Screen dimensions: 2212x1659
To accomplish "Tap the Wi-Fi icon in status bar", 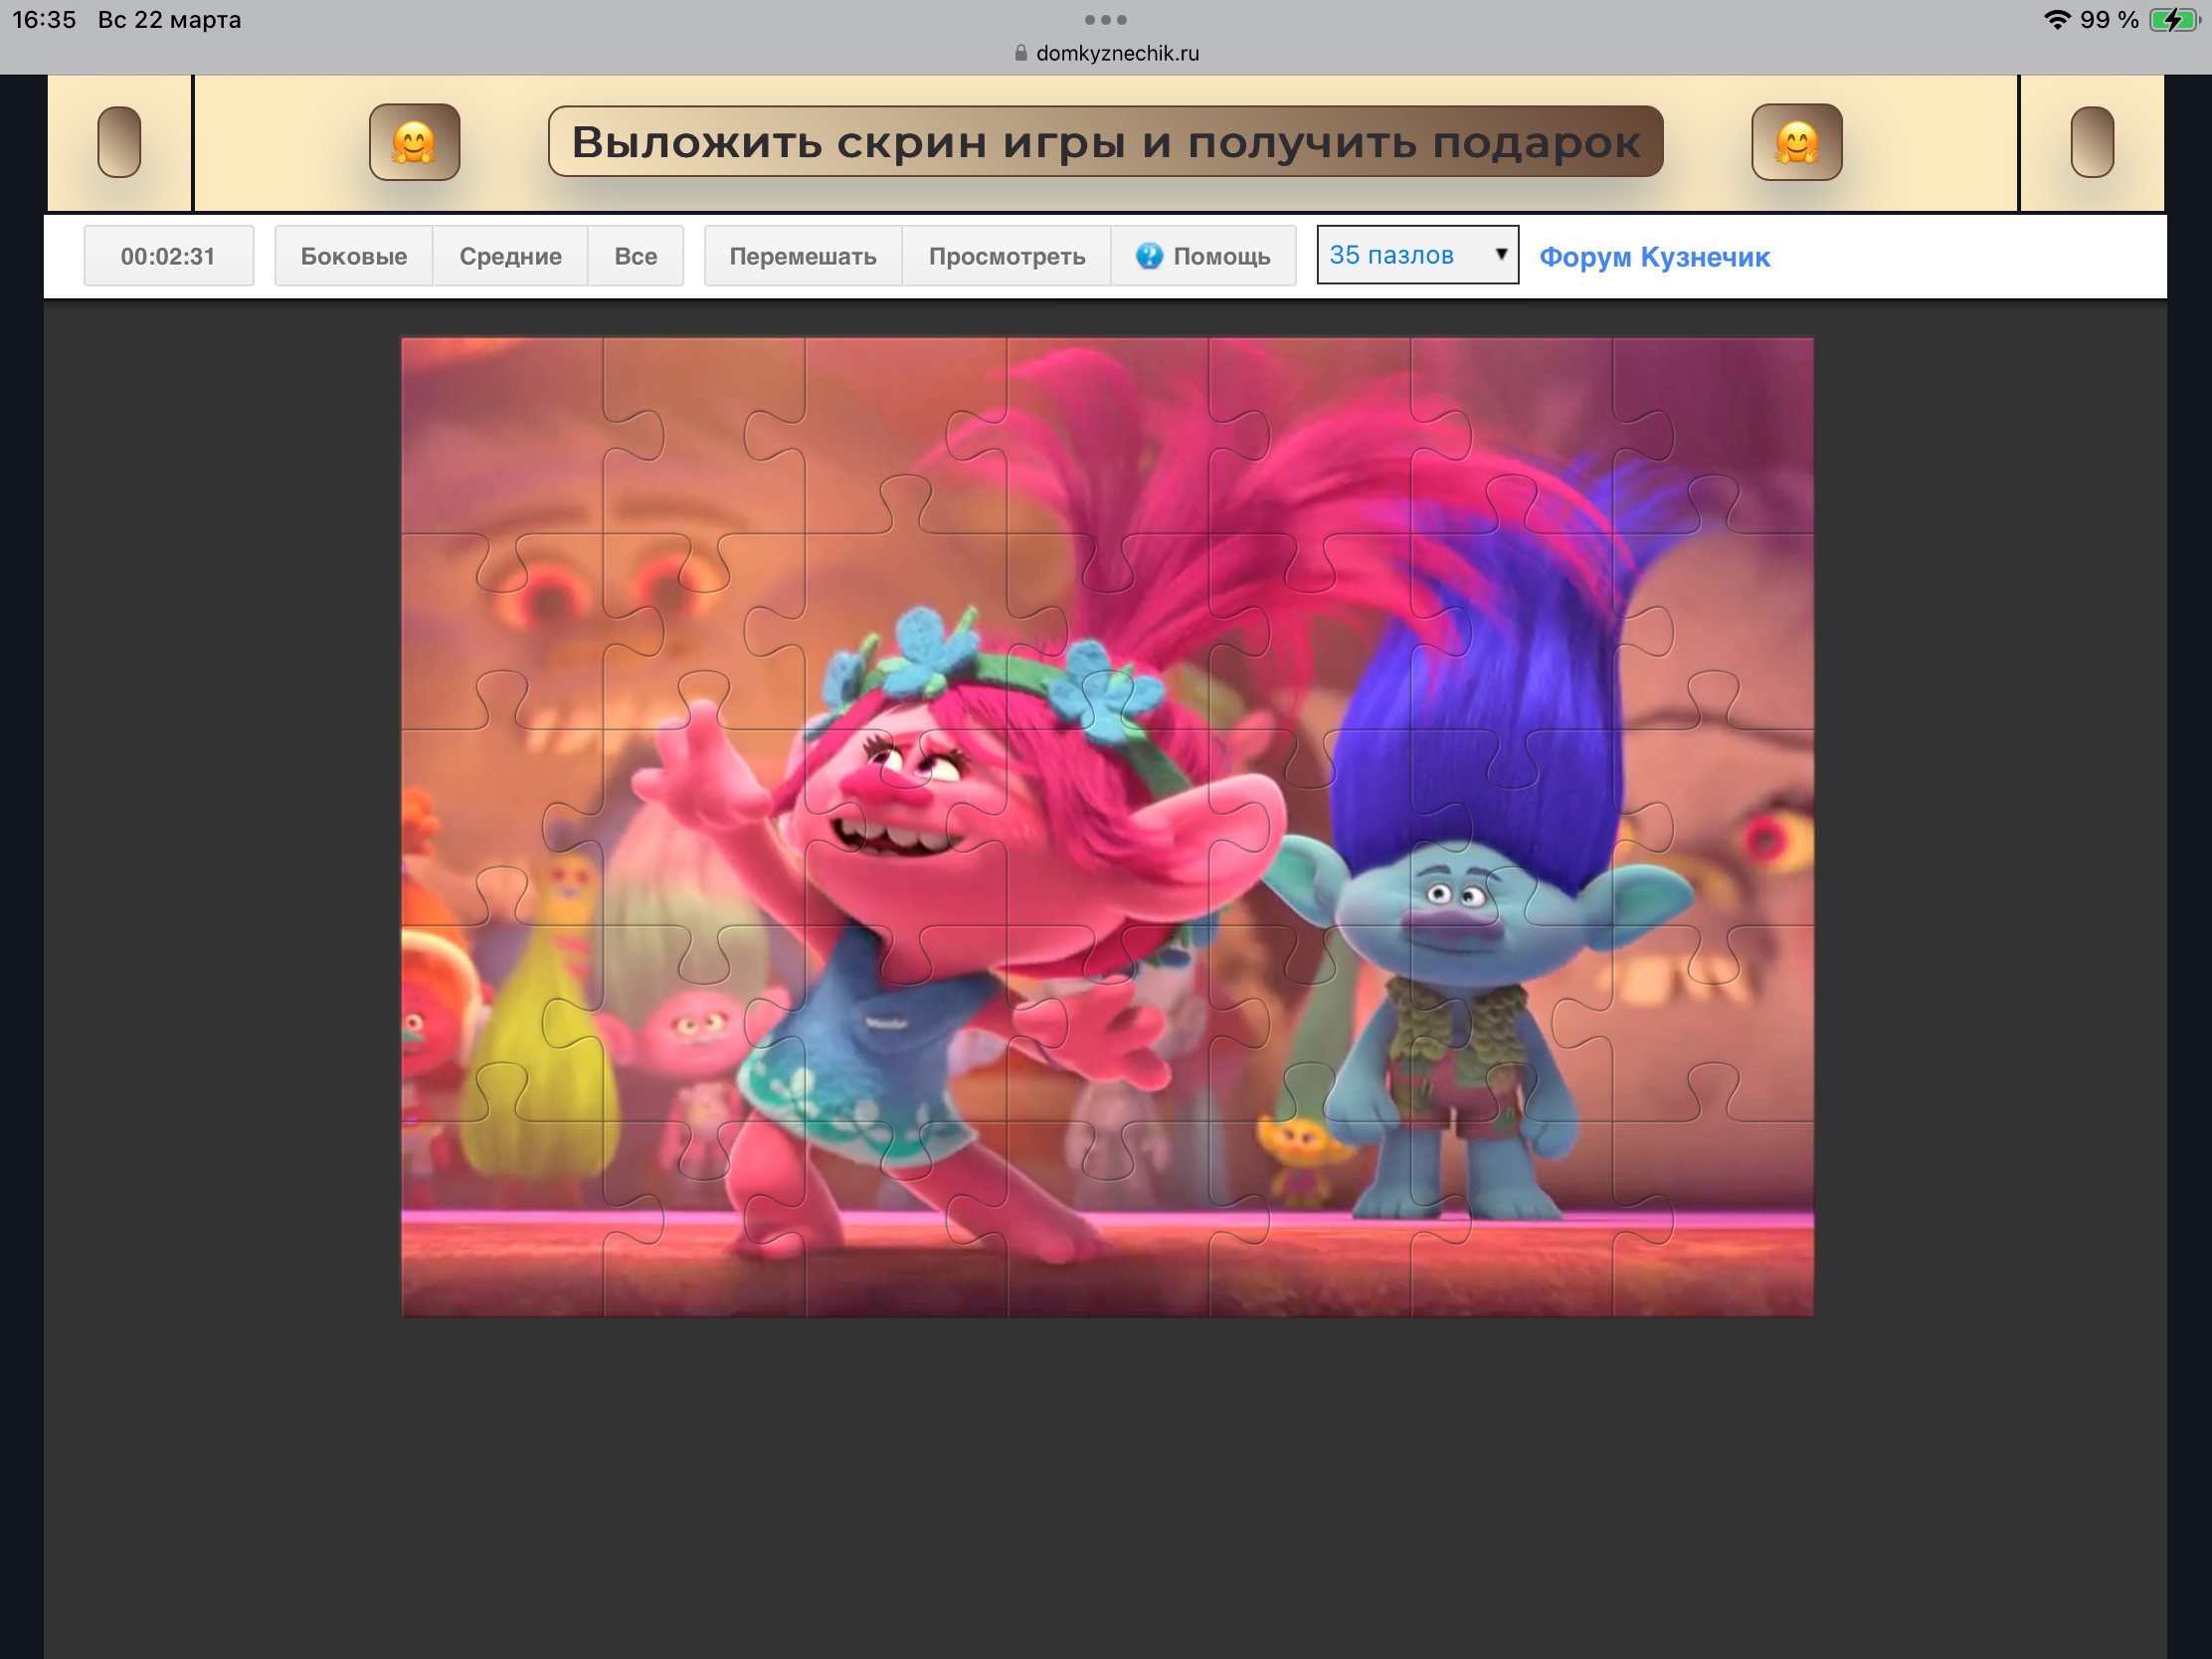I will pyautogui.click(x=2056, y=20).
